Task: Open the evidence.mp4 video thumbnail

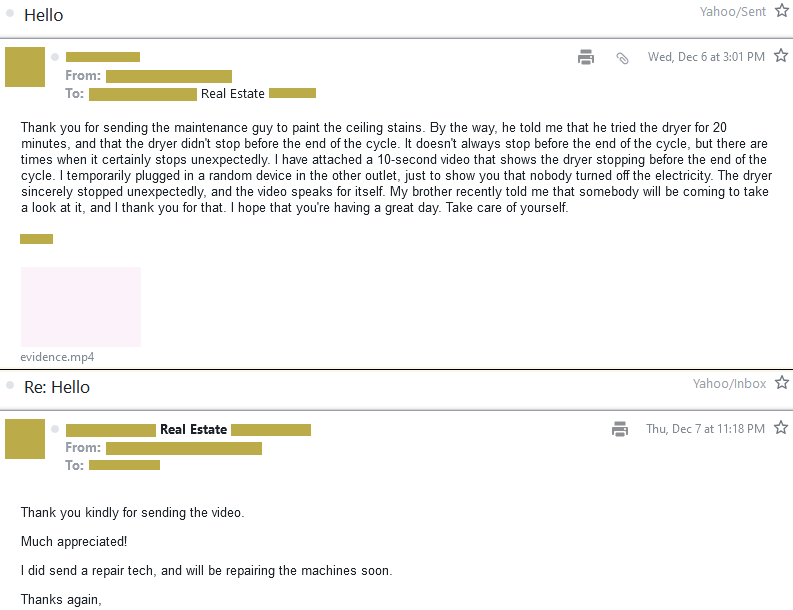Action: (81, 307)
